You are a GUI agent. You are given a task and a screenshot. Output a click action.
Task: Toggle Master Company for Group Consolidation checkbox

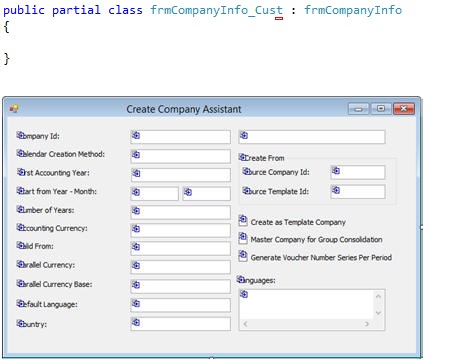point(243,238)
